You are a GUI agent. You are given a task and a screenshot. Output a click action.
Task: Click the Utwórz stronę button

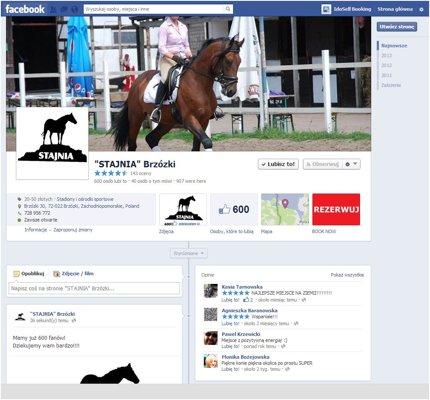(397, 27)
